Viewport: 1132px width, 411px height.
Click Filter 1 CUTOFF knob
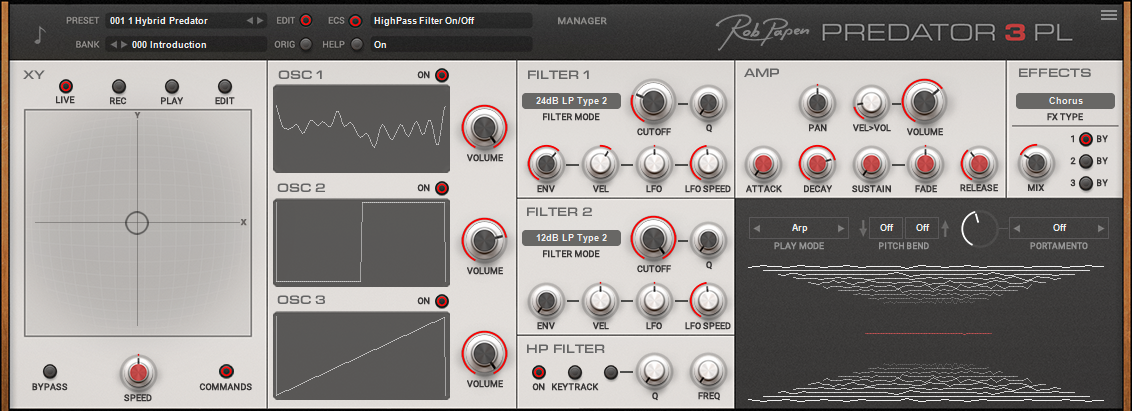[x=653, y=102]
